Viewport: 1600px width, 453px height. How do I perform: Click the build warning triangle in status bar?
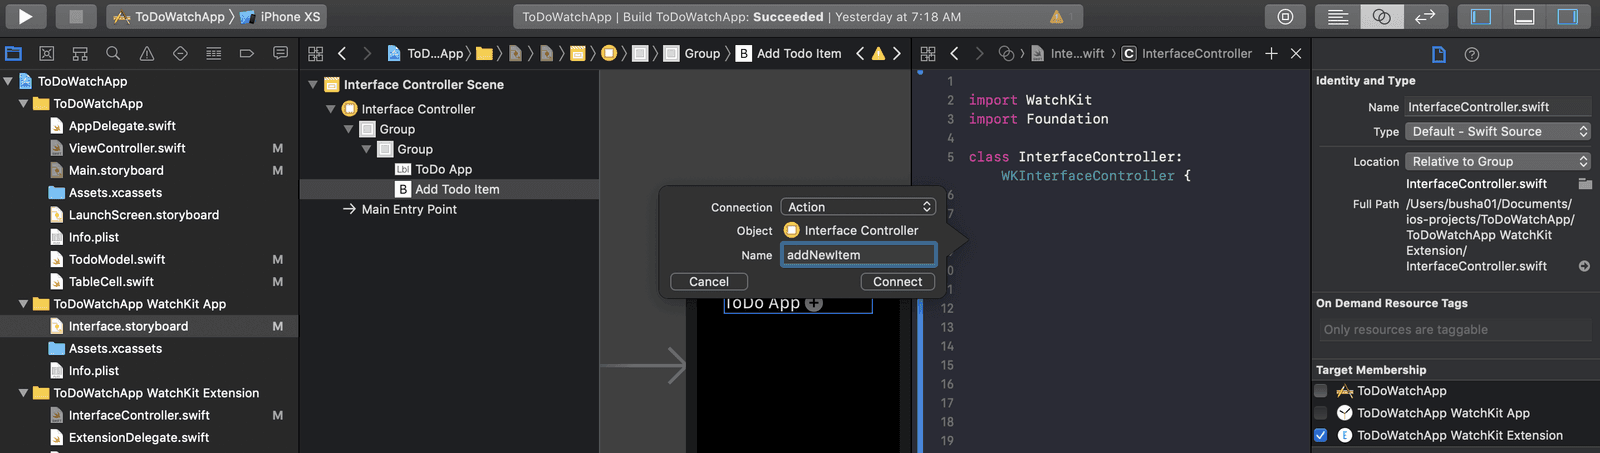click(1056, 17)
